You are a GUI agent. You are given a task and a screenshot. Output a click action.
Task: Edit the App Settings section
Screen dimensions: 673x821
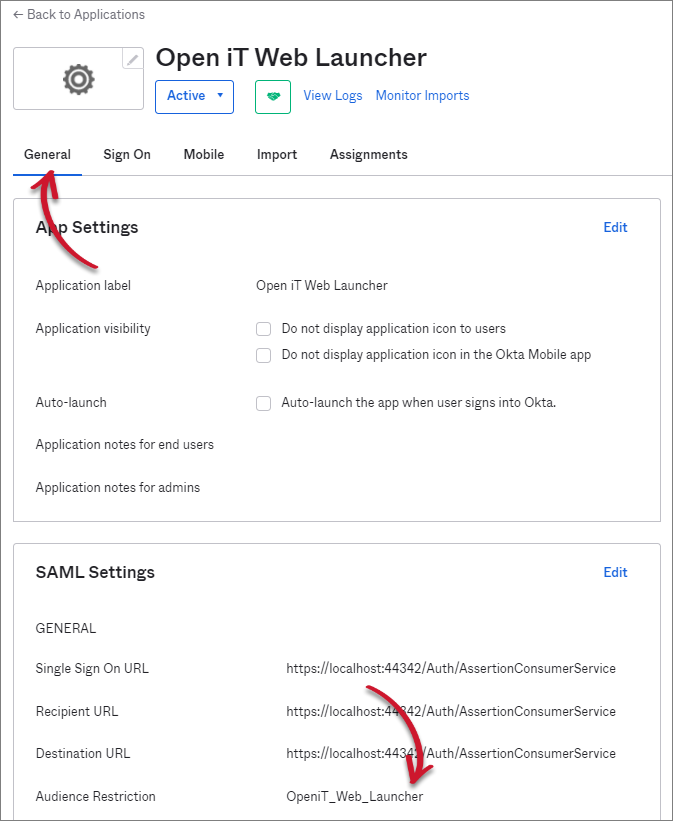615,228
